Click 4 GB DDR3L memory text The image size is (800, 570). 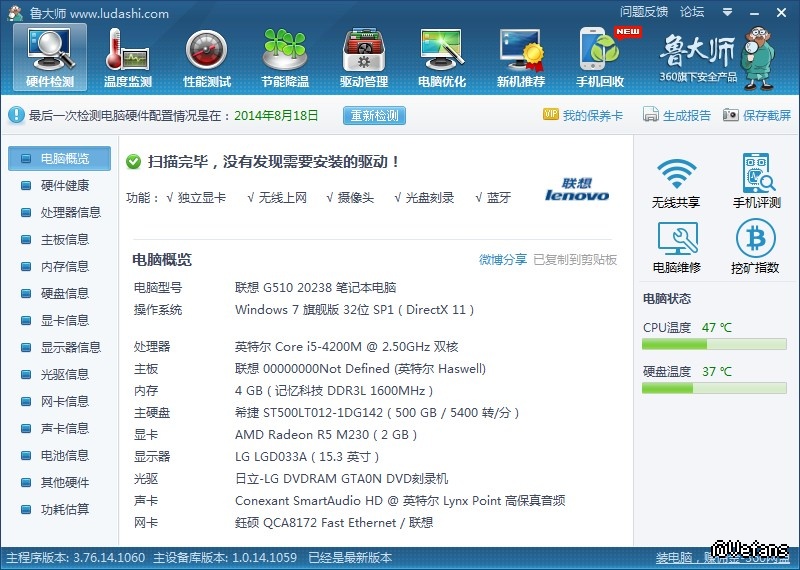pos(334,391)
